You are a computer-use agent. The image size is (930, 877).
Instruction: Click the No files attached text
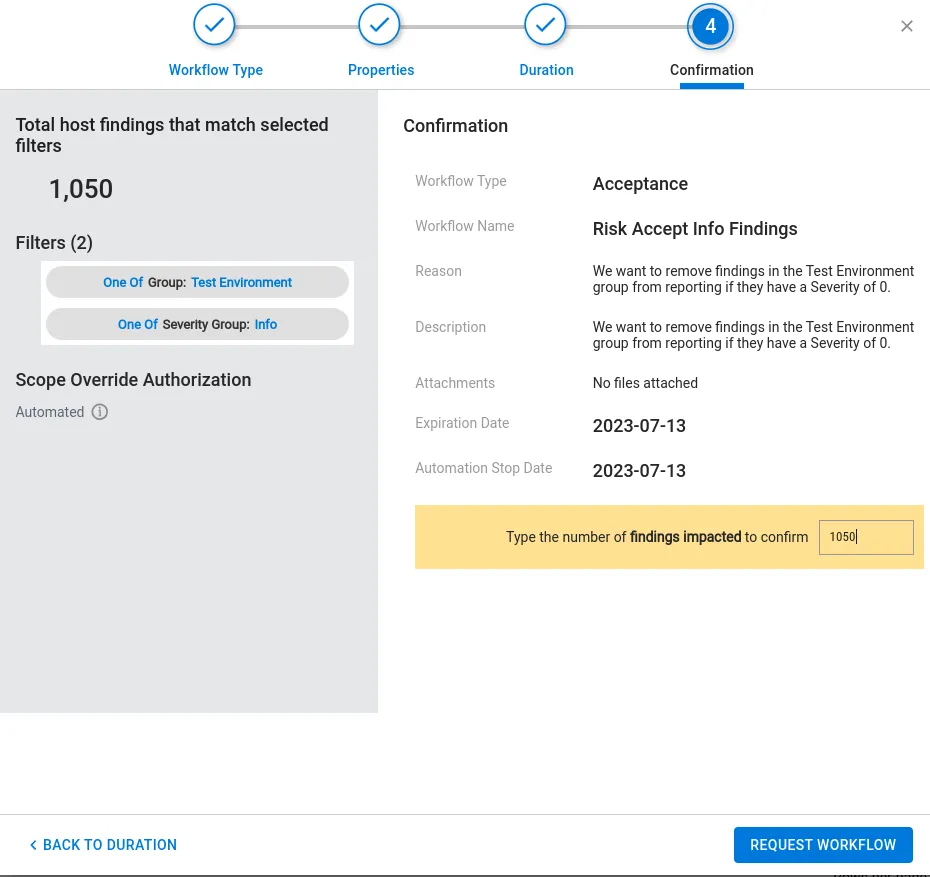(x=645, y=383)
